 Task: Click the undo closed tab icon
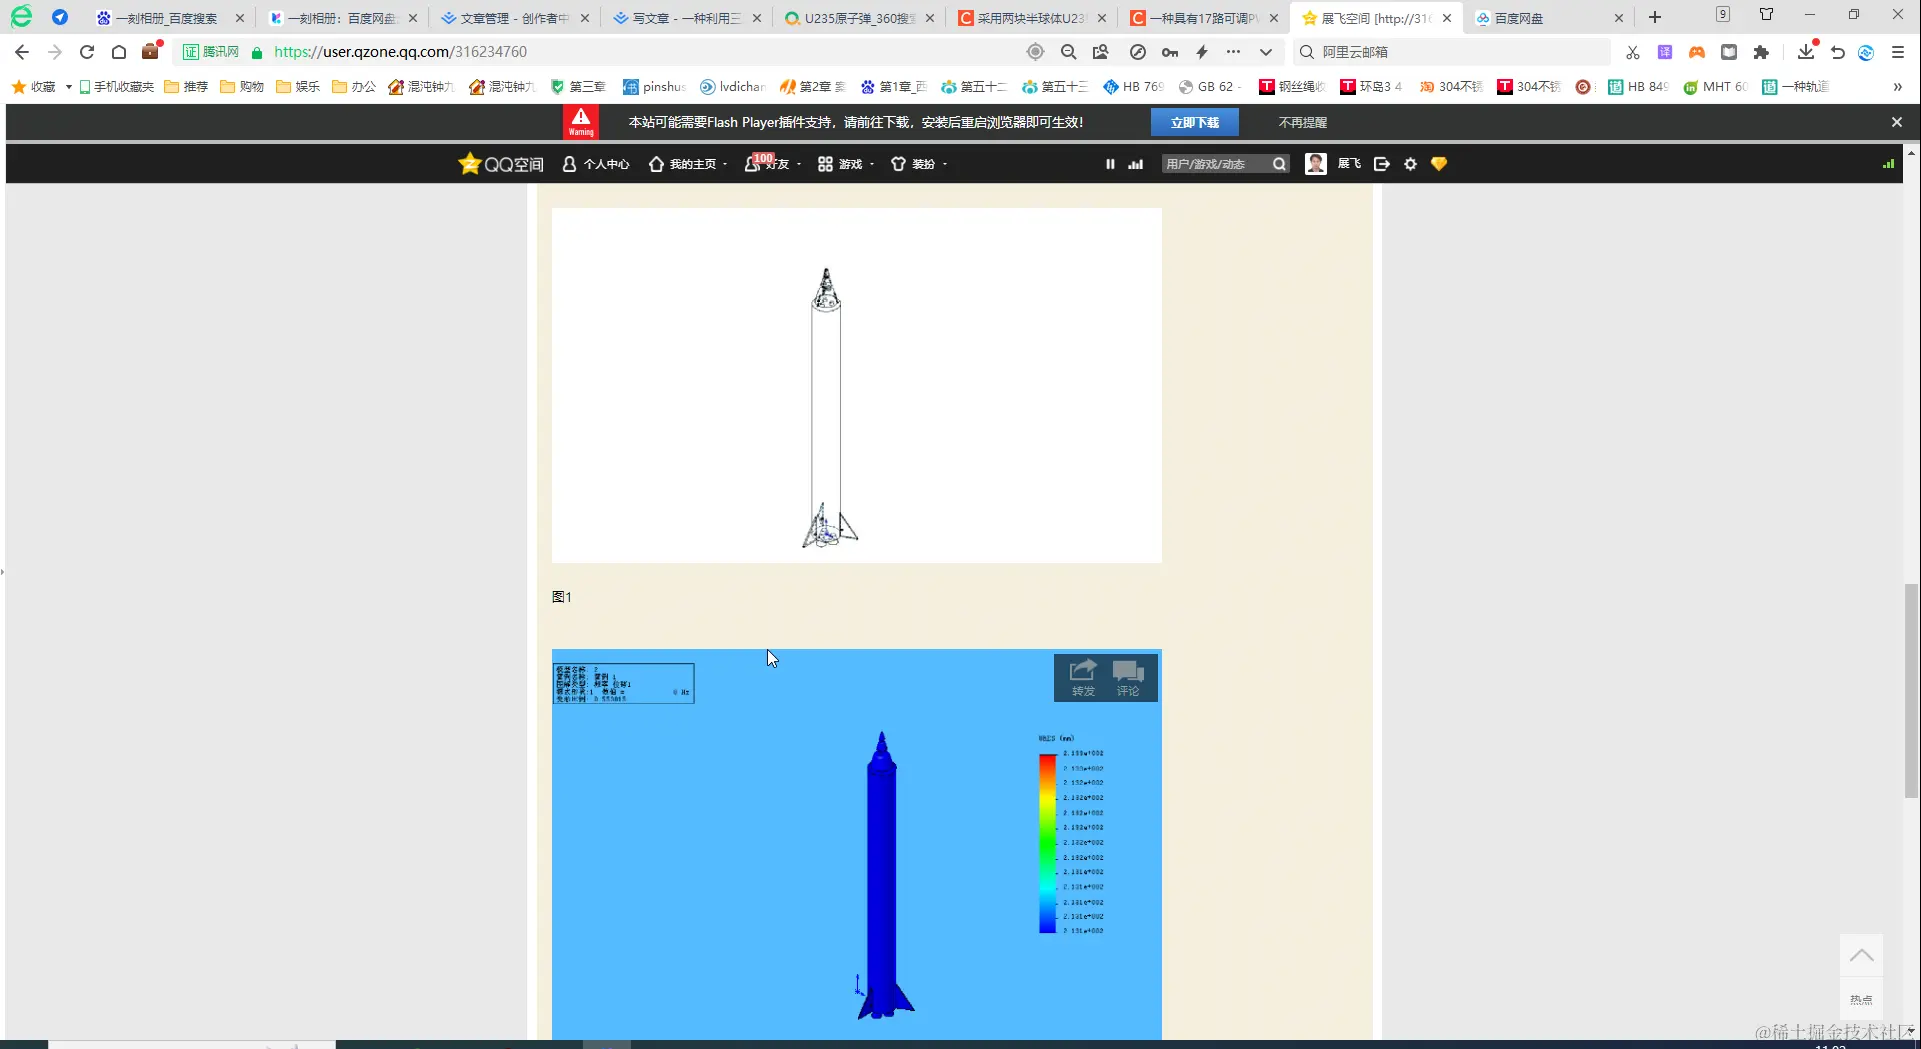pos(1838,52)
